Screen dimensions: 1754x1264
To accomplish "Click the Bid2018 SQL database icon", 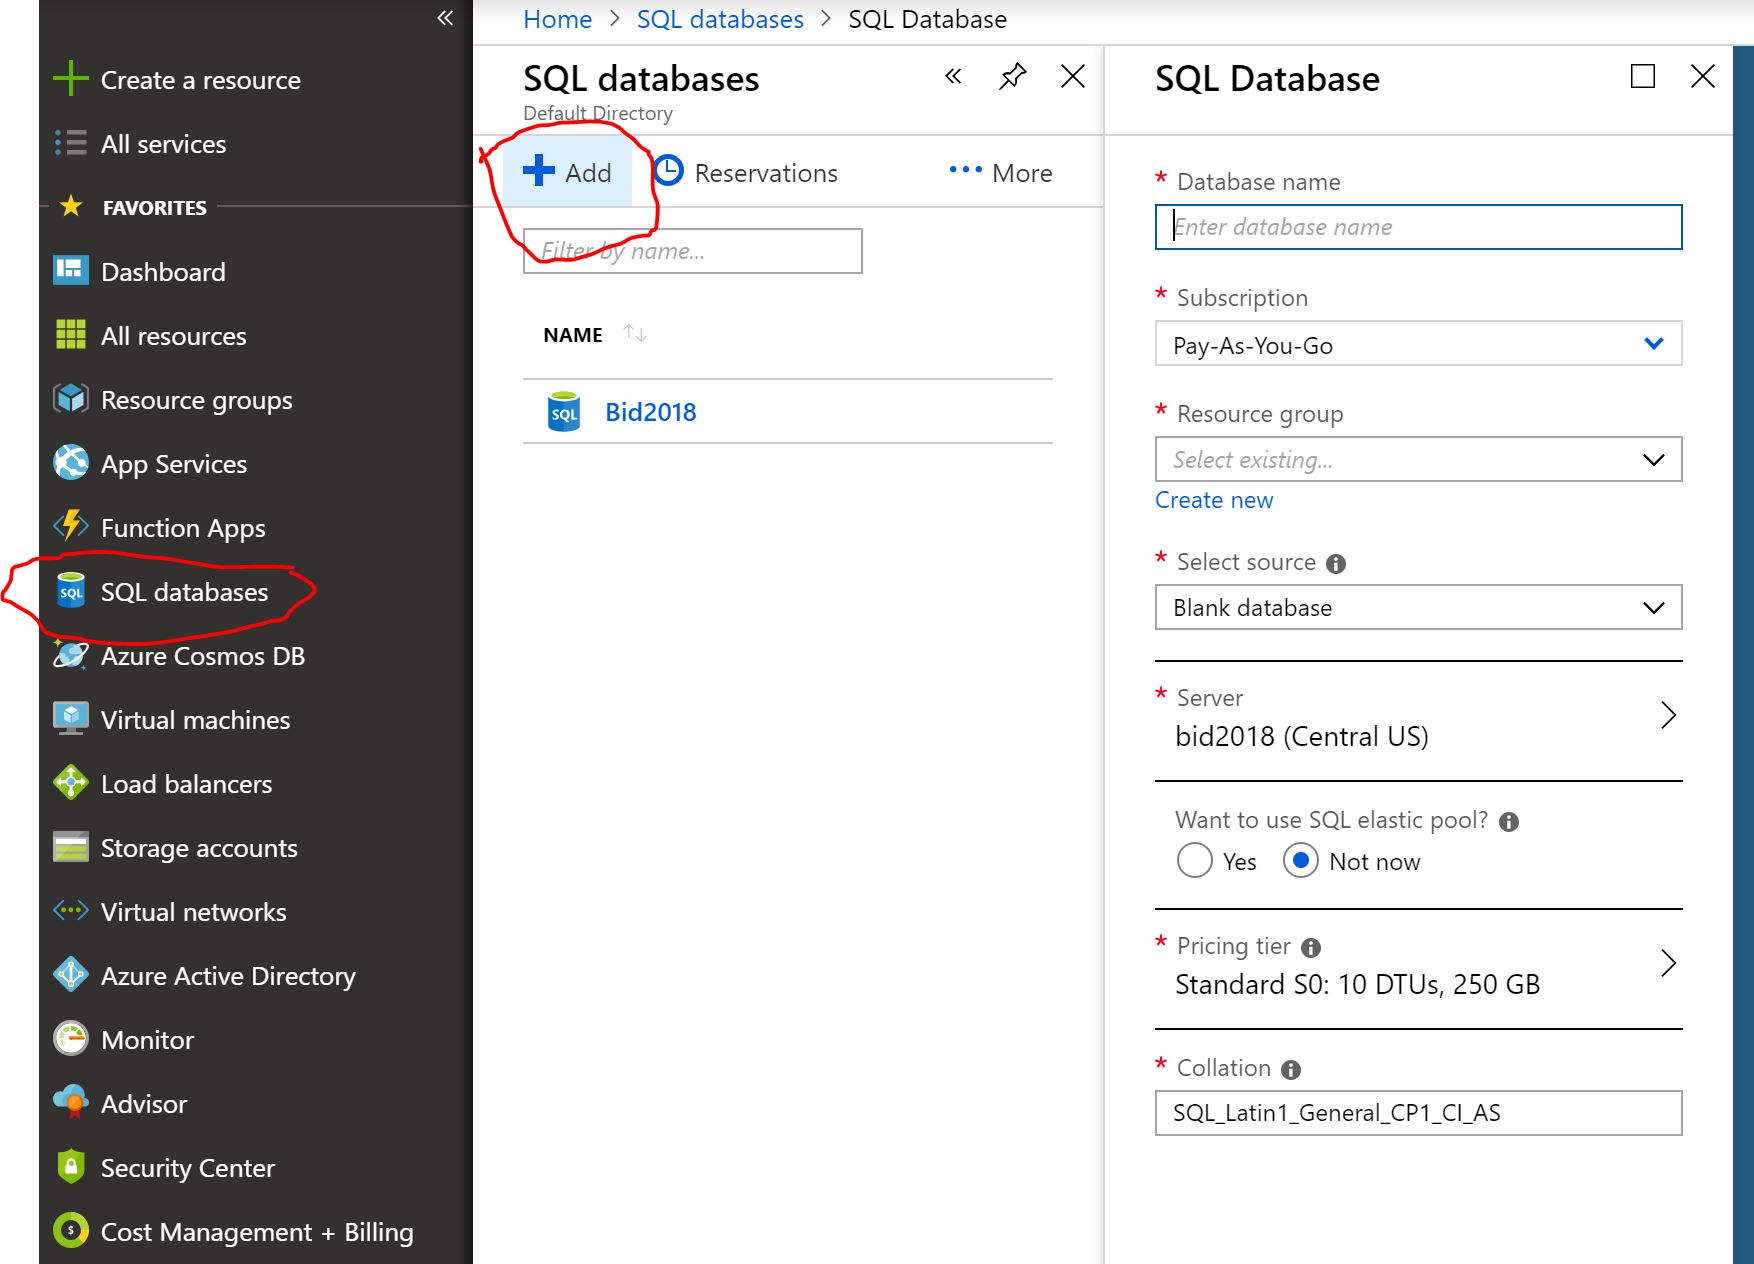I will 564,411.
